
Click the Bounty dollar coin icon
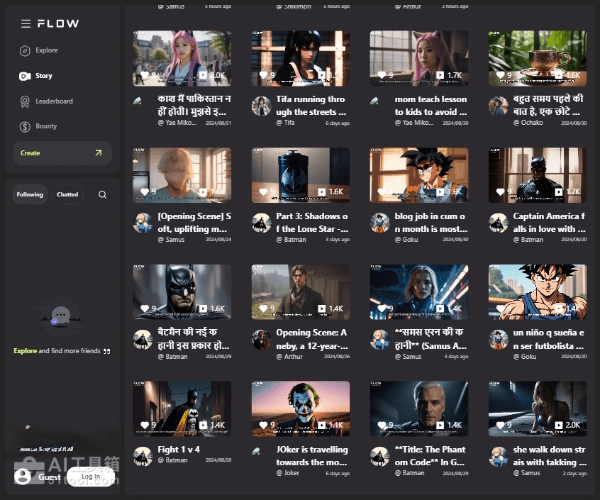pos(25,127)
